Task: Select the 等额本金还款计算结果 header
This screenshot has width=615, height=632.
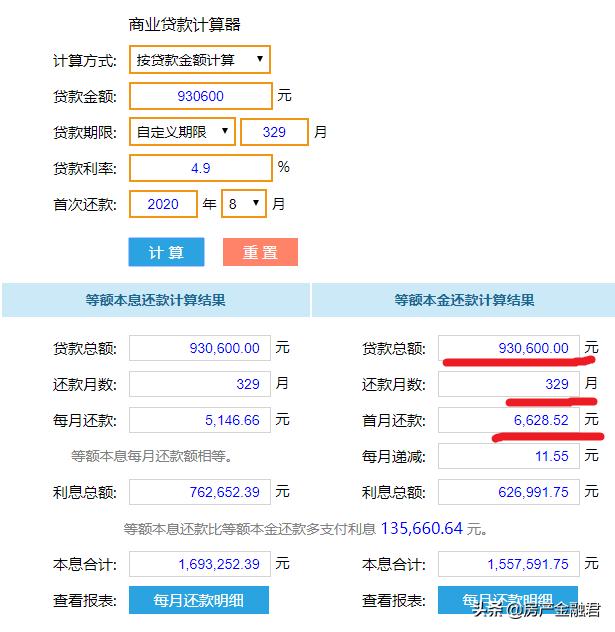Action: click(x=464, y=300)
